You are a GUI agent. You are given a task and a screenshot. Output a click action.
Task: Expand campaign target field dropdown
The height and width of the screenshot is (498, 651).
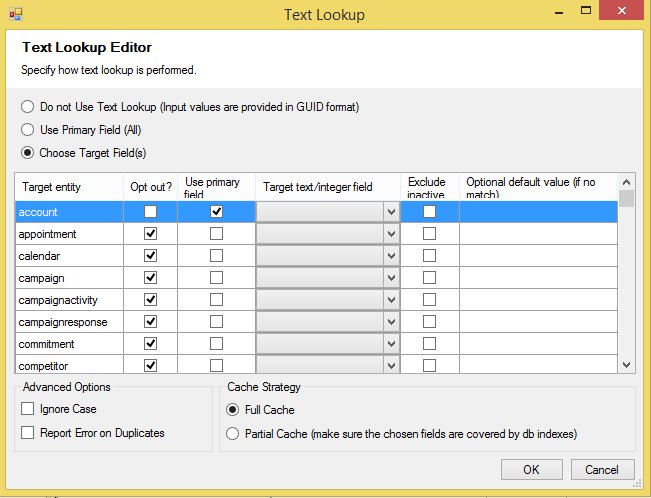click(x=391, y=278)
